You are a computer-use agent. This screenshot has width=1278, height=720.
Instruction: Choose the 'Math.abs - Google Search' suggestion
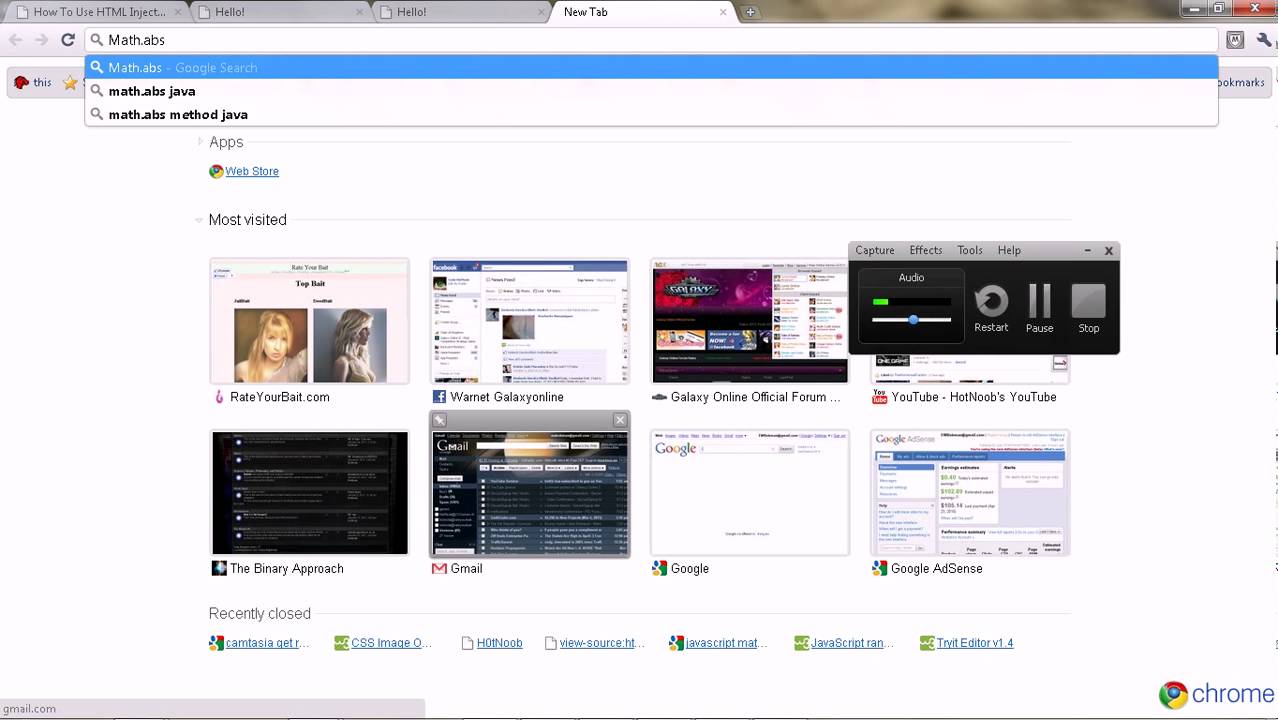(x=651, y=67)
